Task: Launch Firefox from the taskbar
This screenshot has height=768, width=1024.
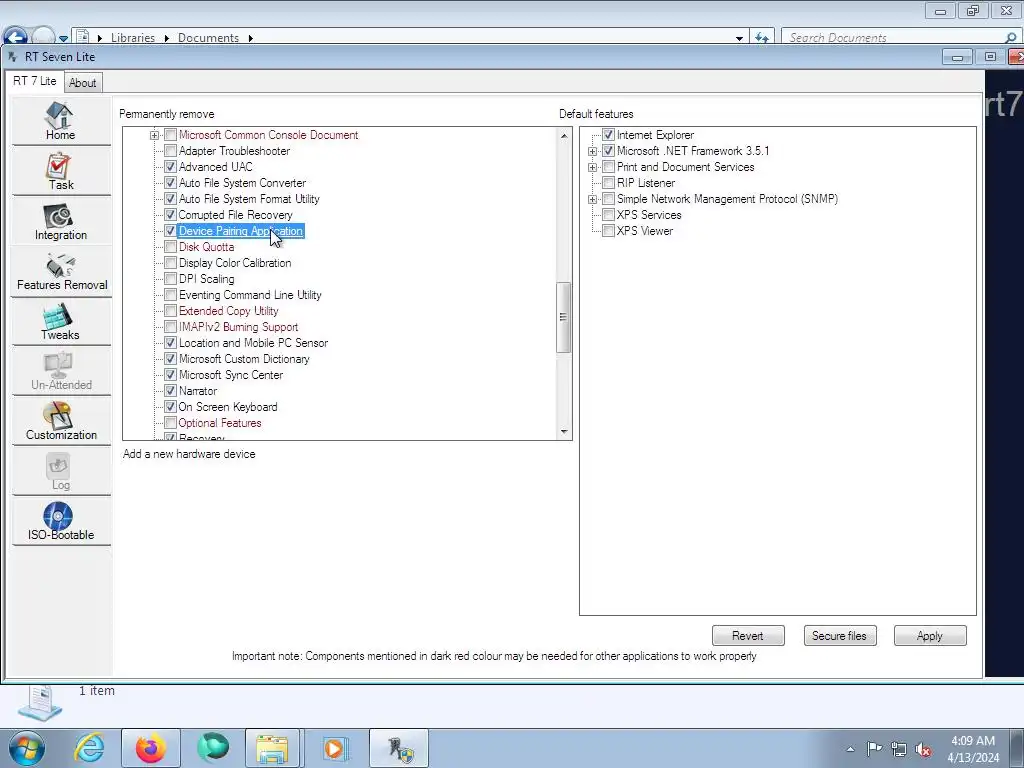Action: tap(151, 748)
